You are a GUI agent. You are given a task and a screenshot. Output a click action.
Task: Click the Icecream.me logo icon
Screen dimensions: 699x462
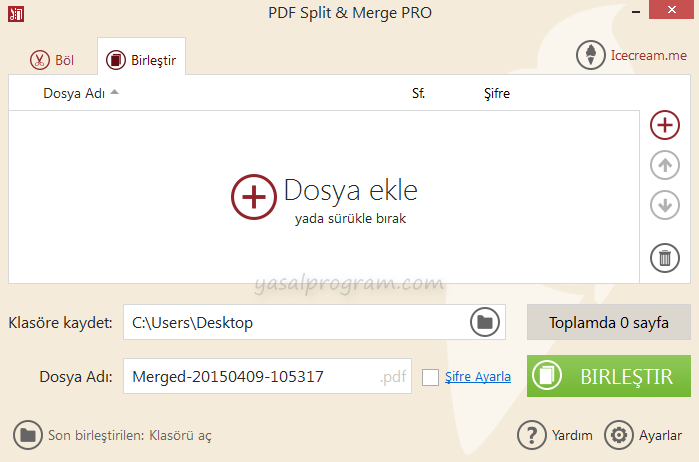point(591,55)
